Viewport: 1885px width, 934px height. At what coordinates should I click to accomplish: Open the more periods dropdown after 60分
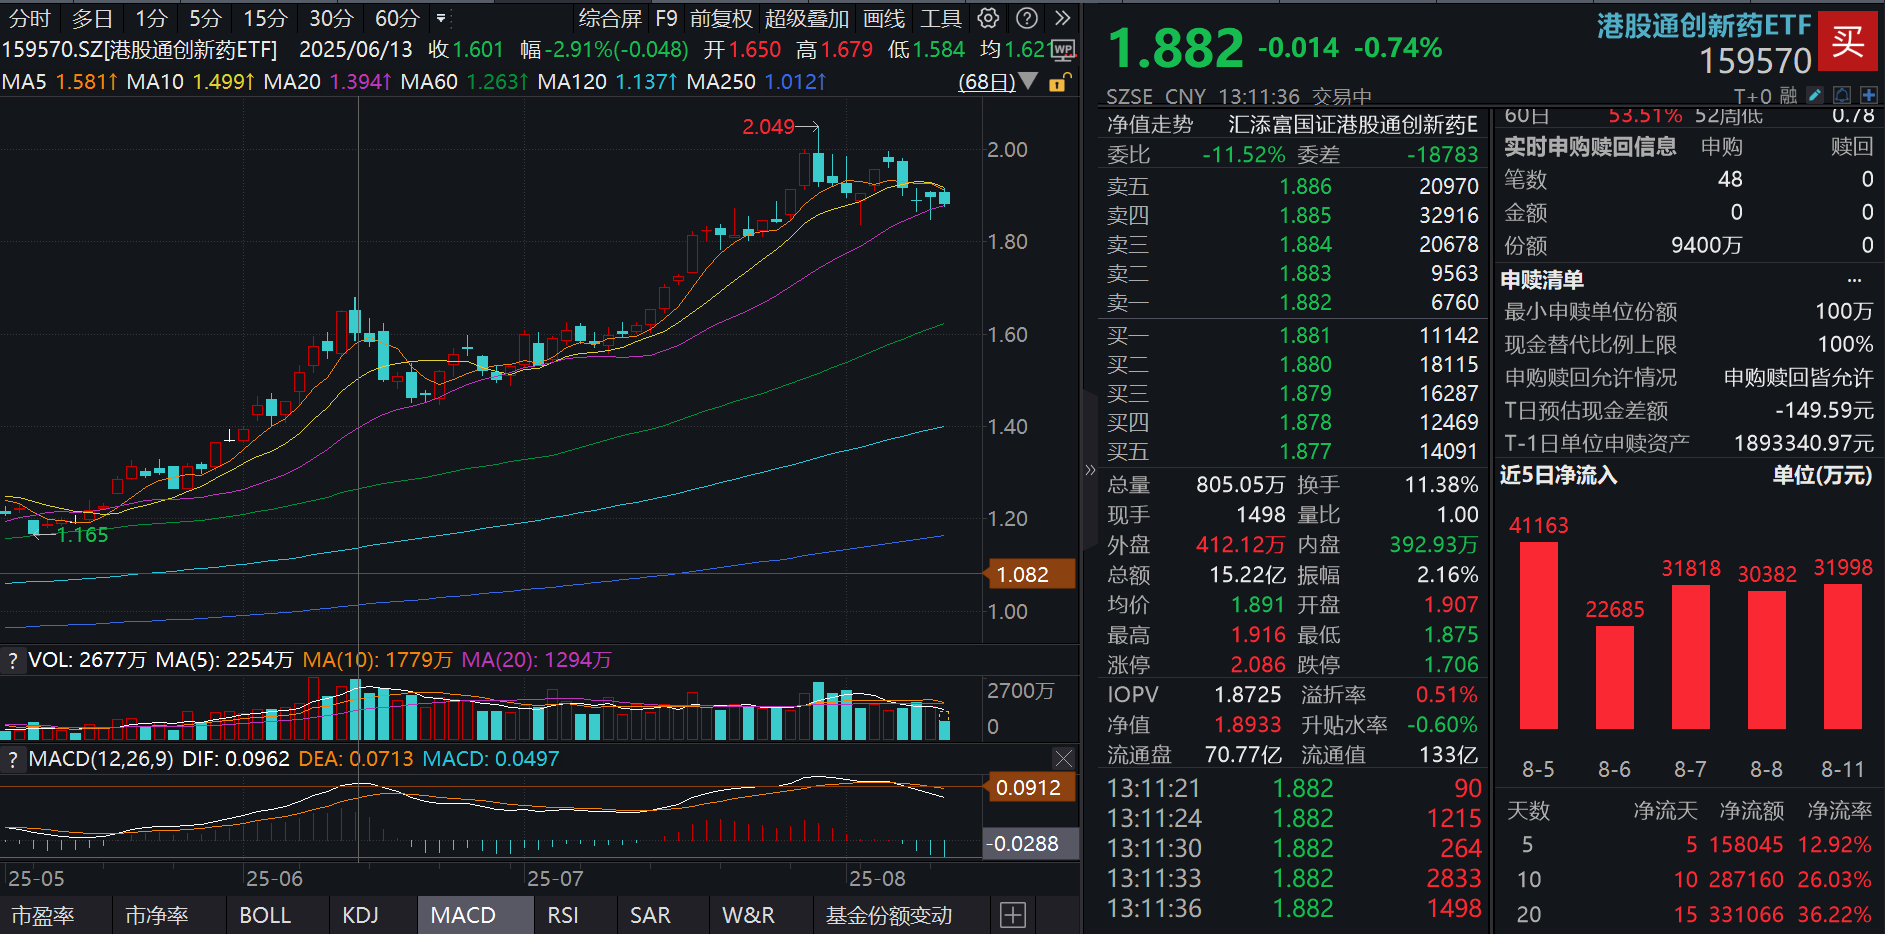pos(442,18)
